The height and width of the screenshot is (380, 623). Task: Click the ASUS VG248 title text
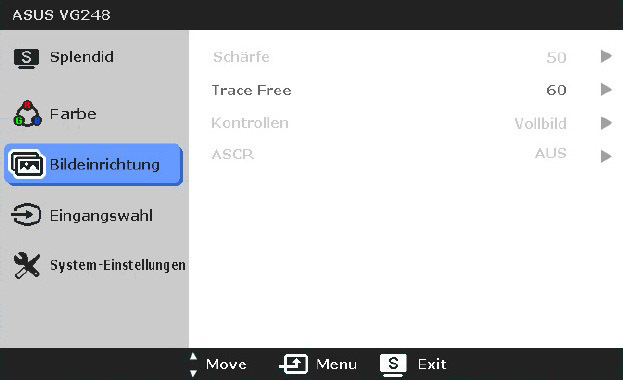[62, 15]
